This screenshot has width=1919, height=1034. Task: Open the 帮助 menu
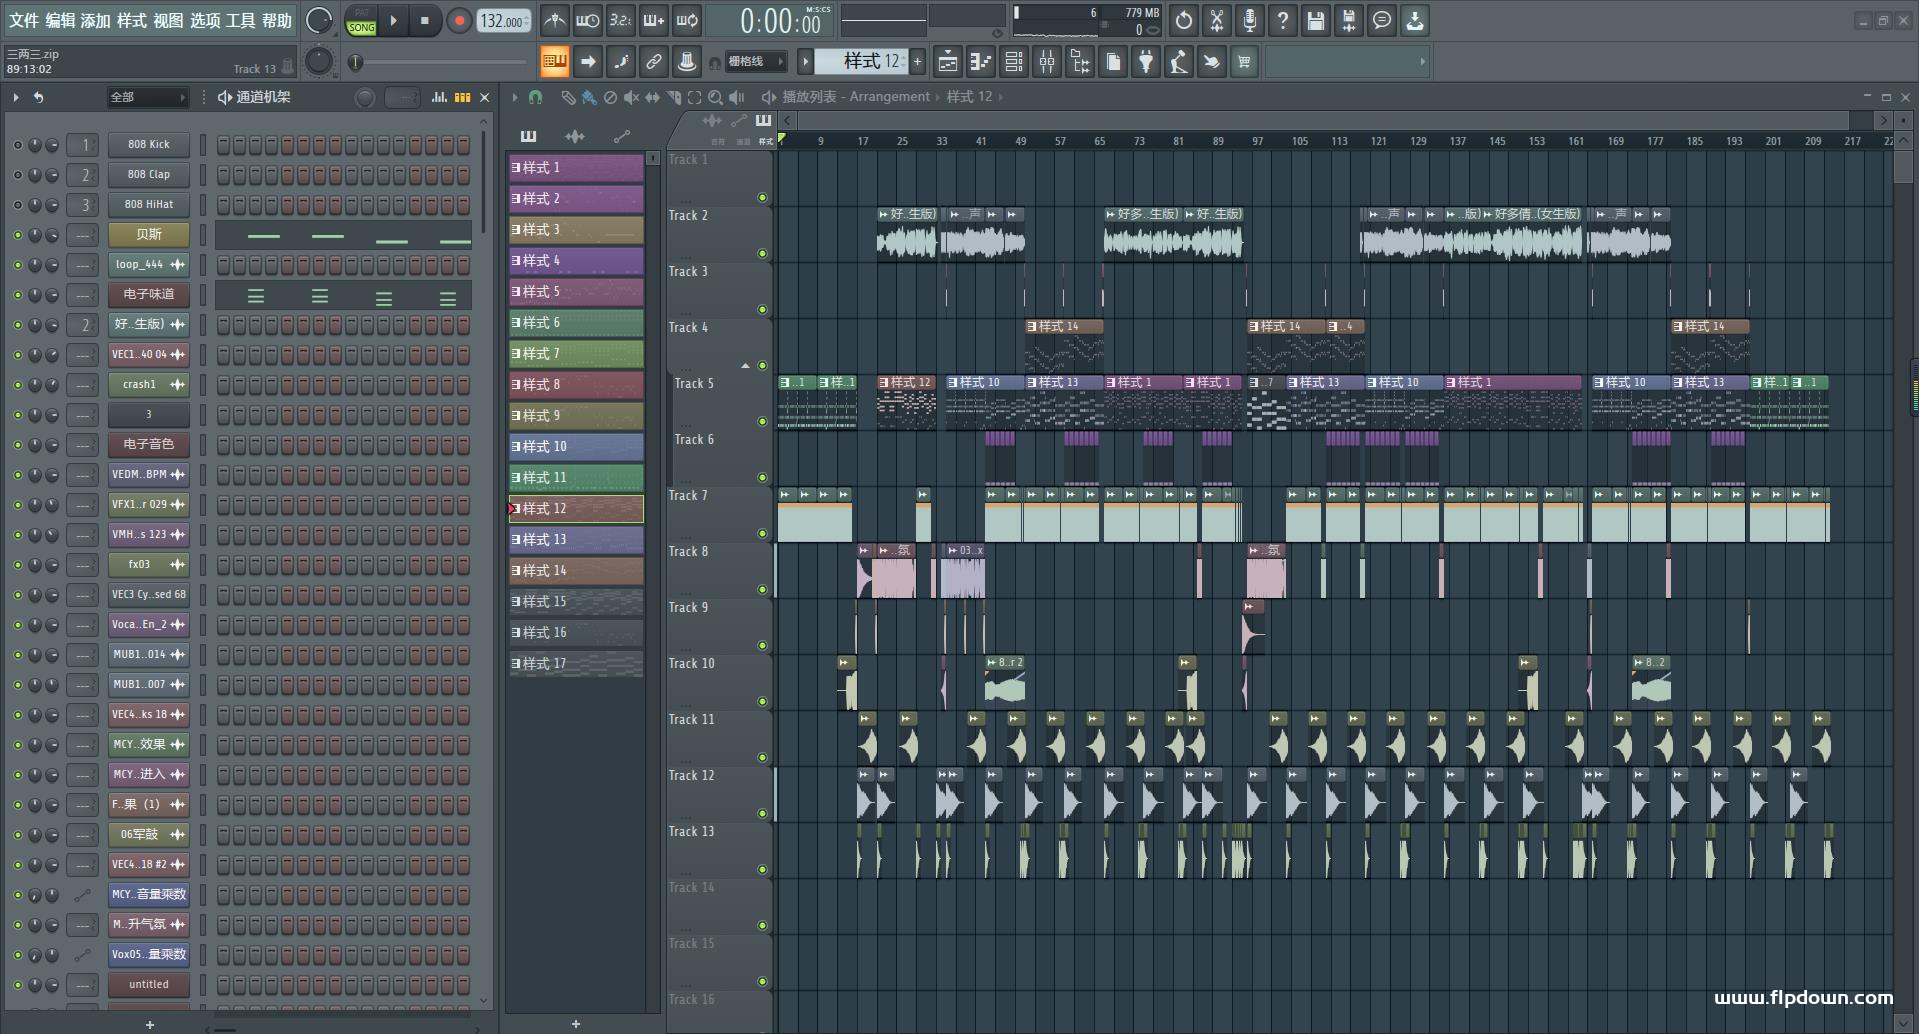277,20
